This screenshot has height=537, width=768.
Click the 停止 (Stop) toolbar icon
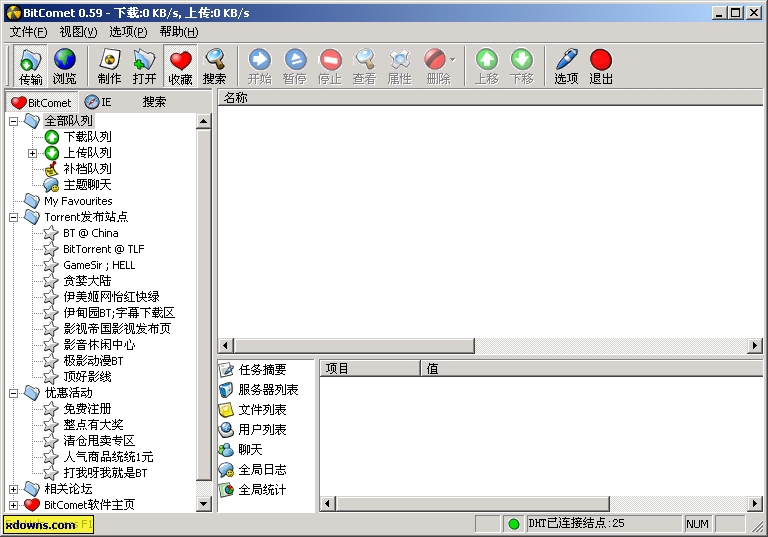330,66
